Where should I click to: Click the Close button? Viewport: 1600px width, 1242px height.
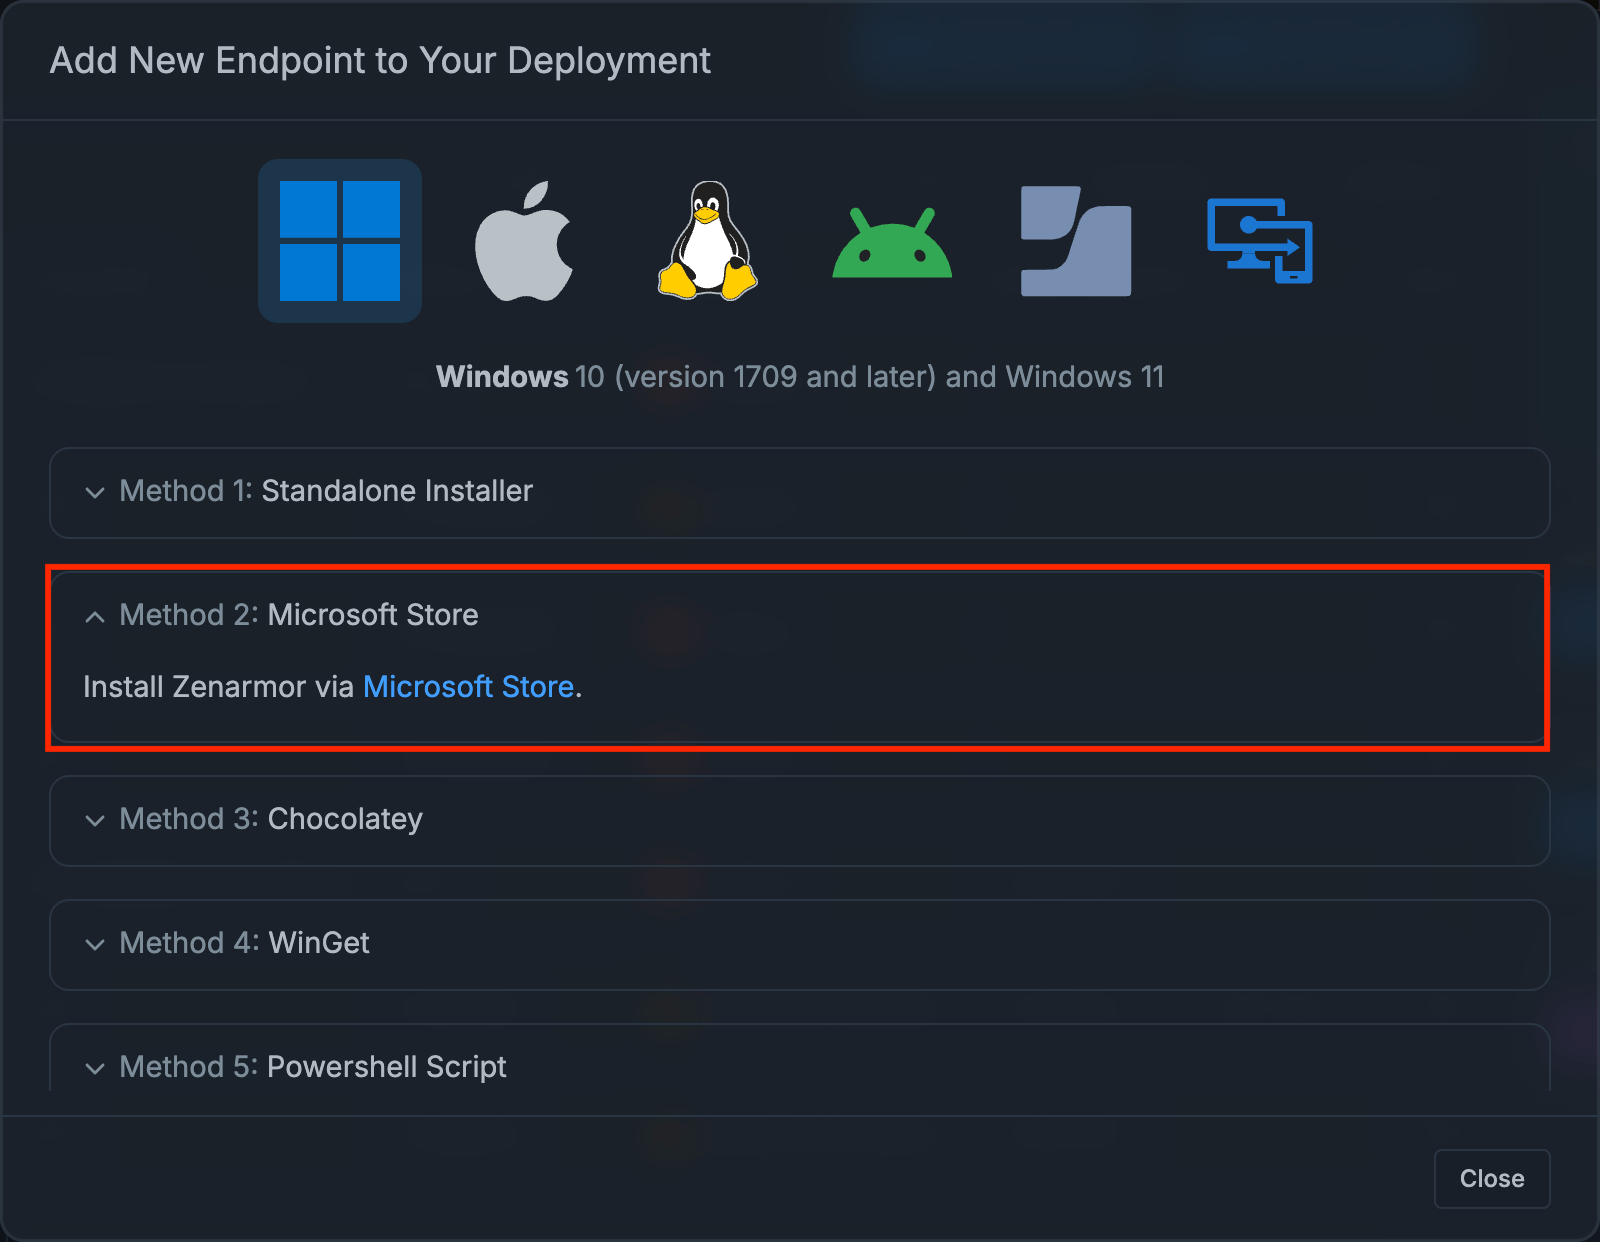1491,1179
